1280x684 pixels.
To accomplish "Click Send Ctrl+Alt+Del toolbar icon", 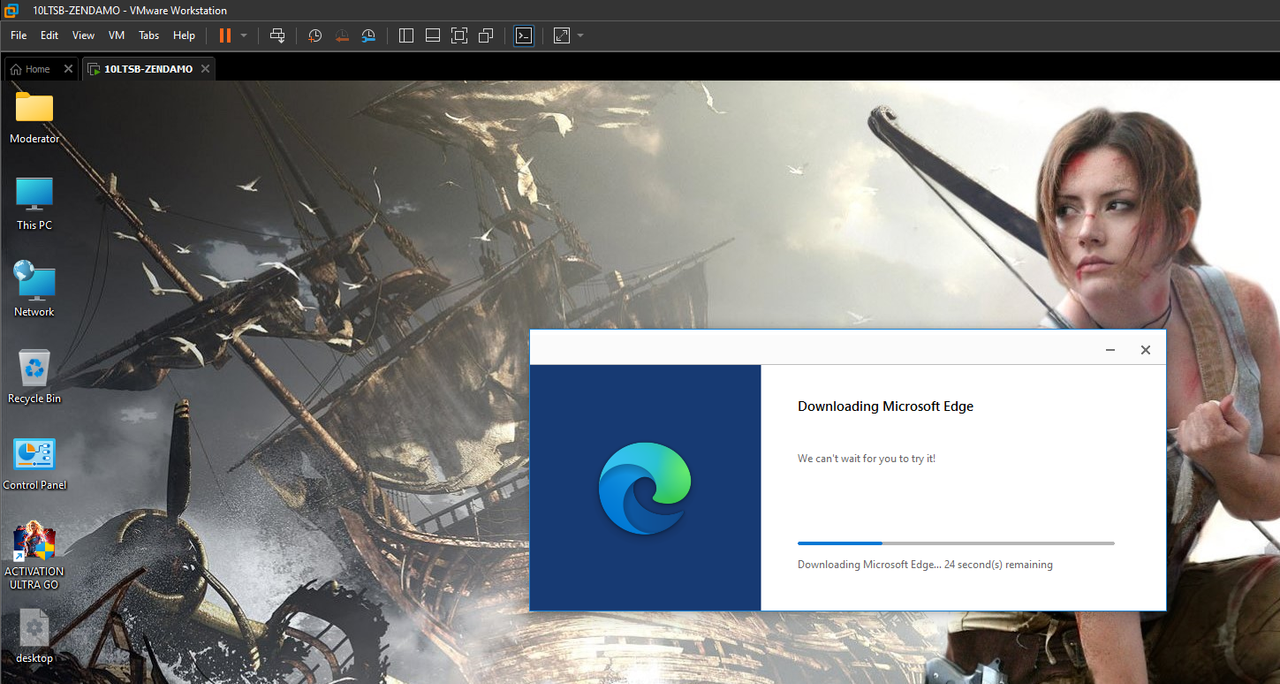I will (278, 35).
